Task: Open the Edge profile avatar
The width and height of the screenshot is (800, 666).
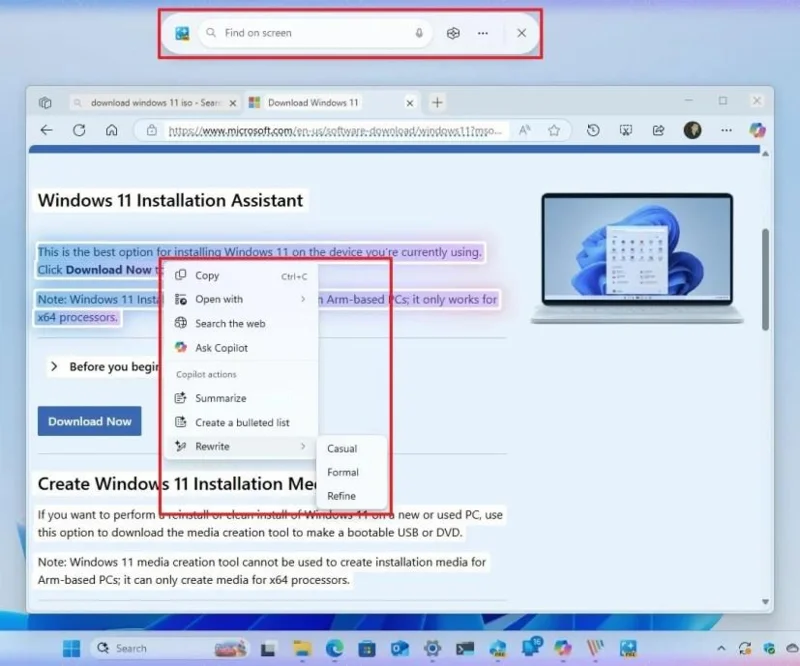Action: pos(692,130)
